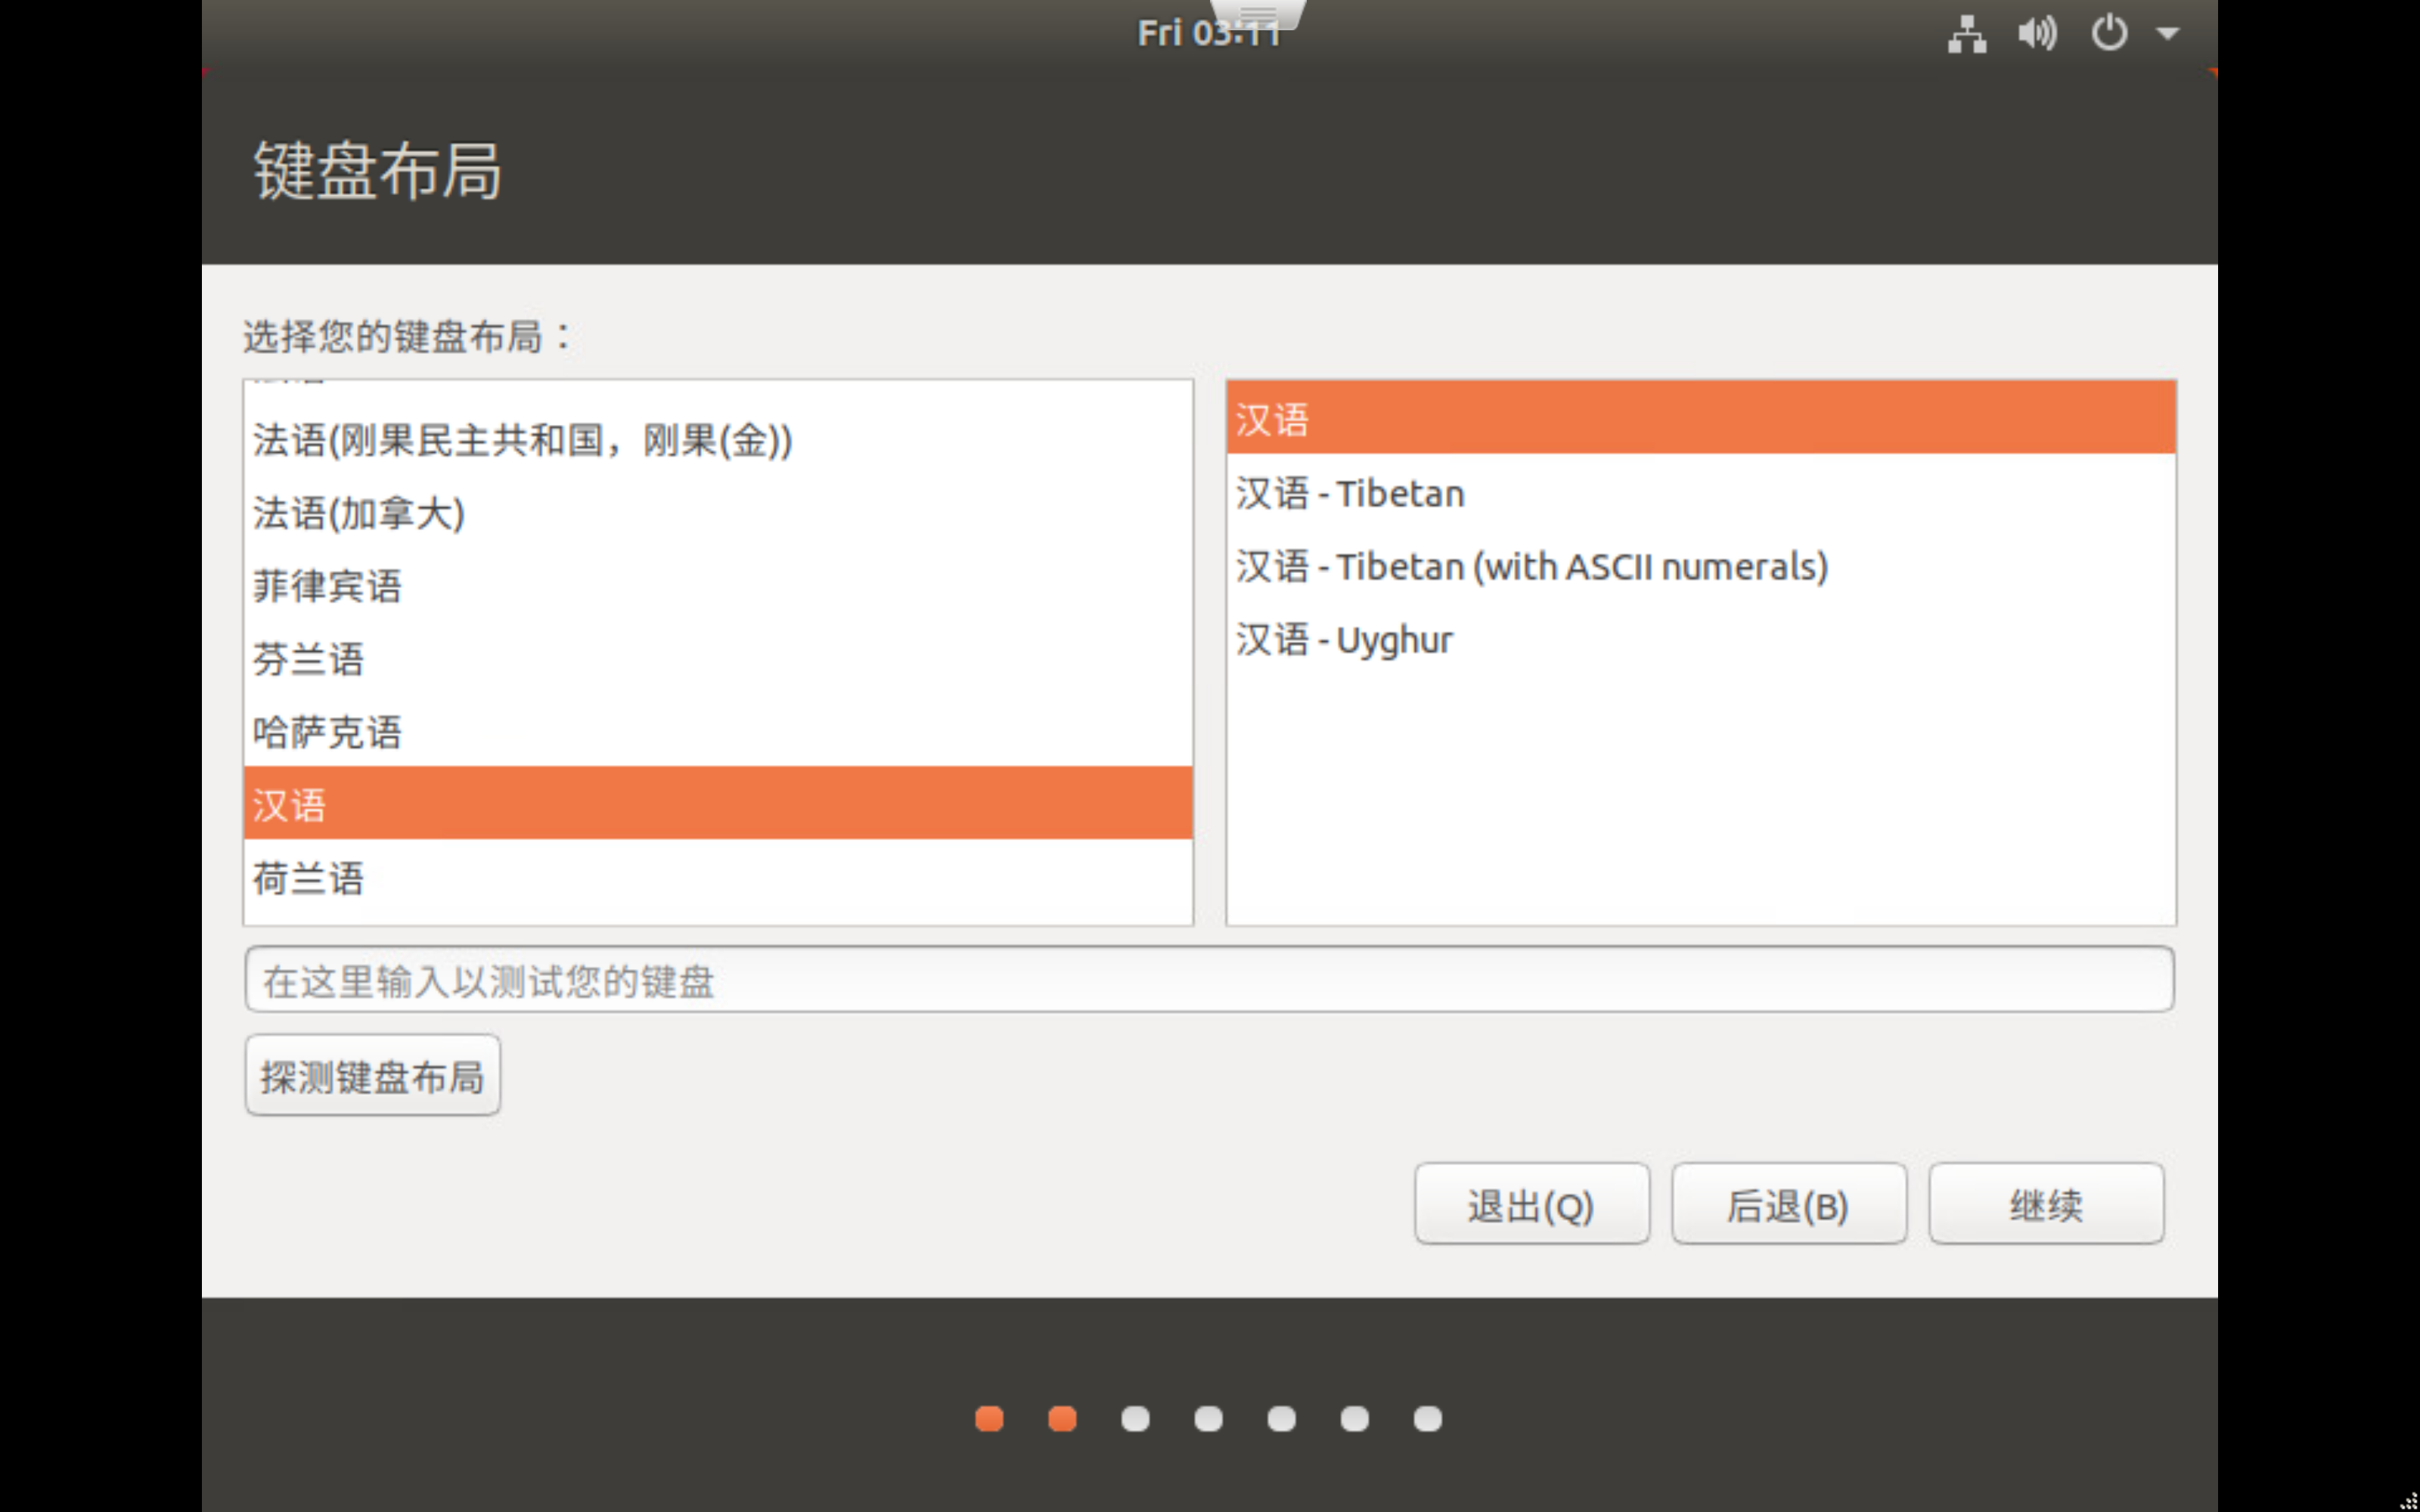Choose 汉语 - Uyghur variant
This screenshot has width=2420, height=1512.
[1700, 640]
